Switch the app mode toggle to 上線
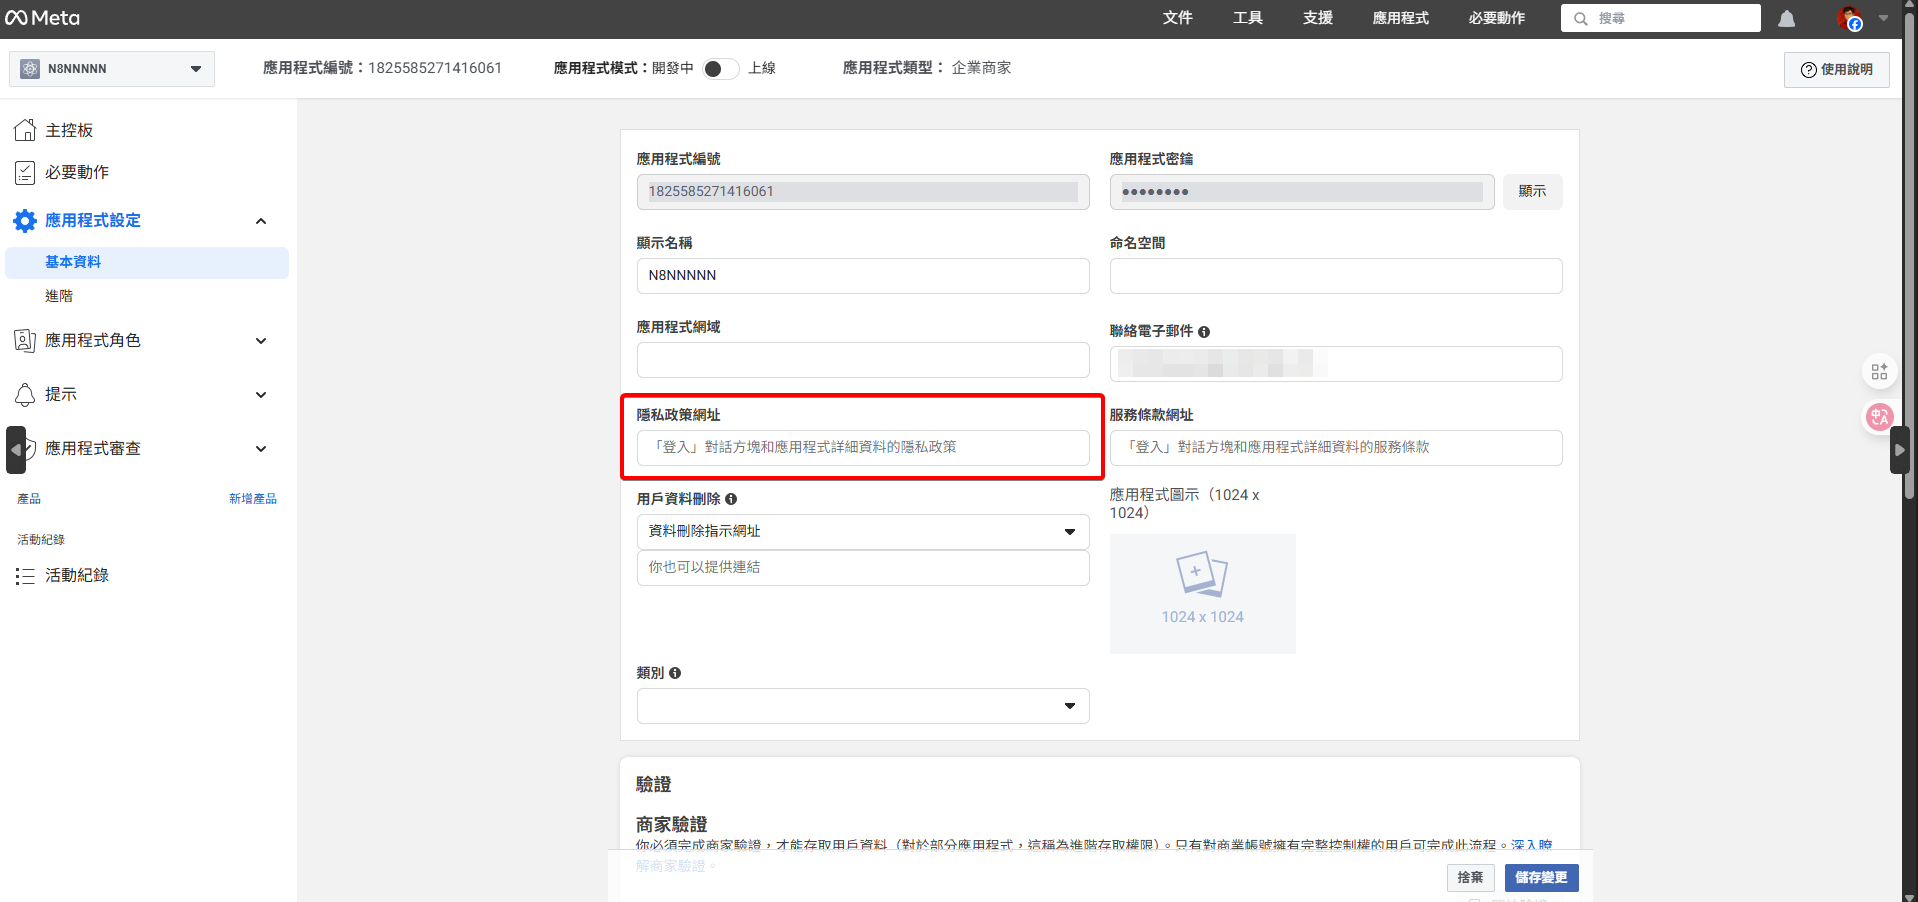 click(x=720, y=68)
